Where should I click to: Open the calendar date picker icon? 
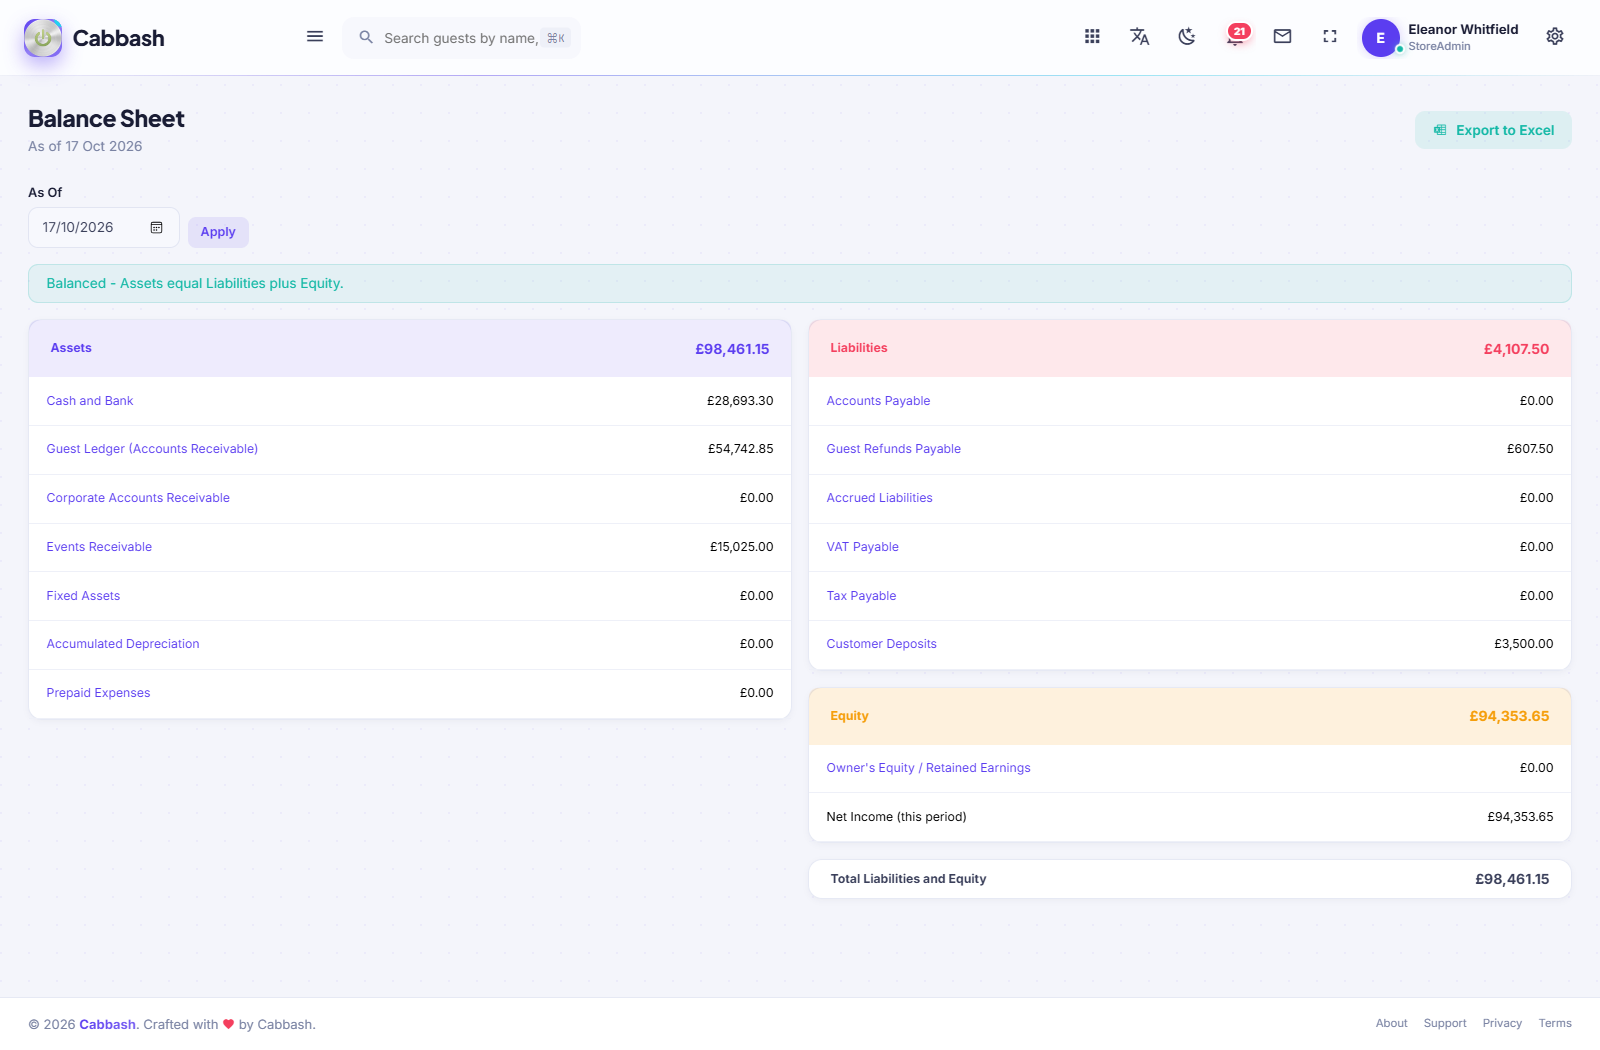157,228
